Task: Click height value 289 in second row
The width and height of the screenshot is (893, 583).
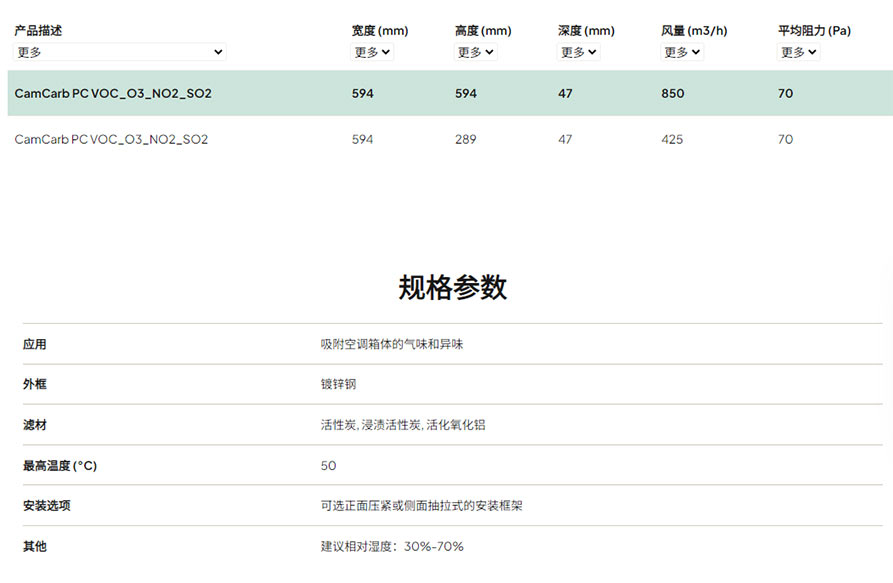Action: (465, 139)
